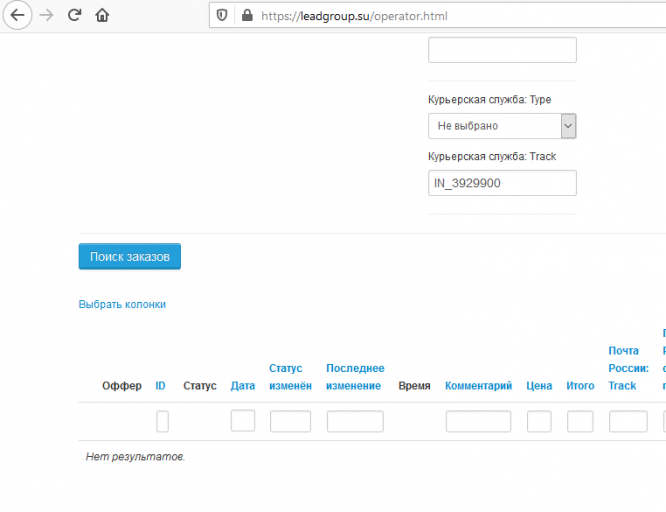Click the Статус column header text

[x=200, y=386]
